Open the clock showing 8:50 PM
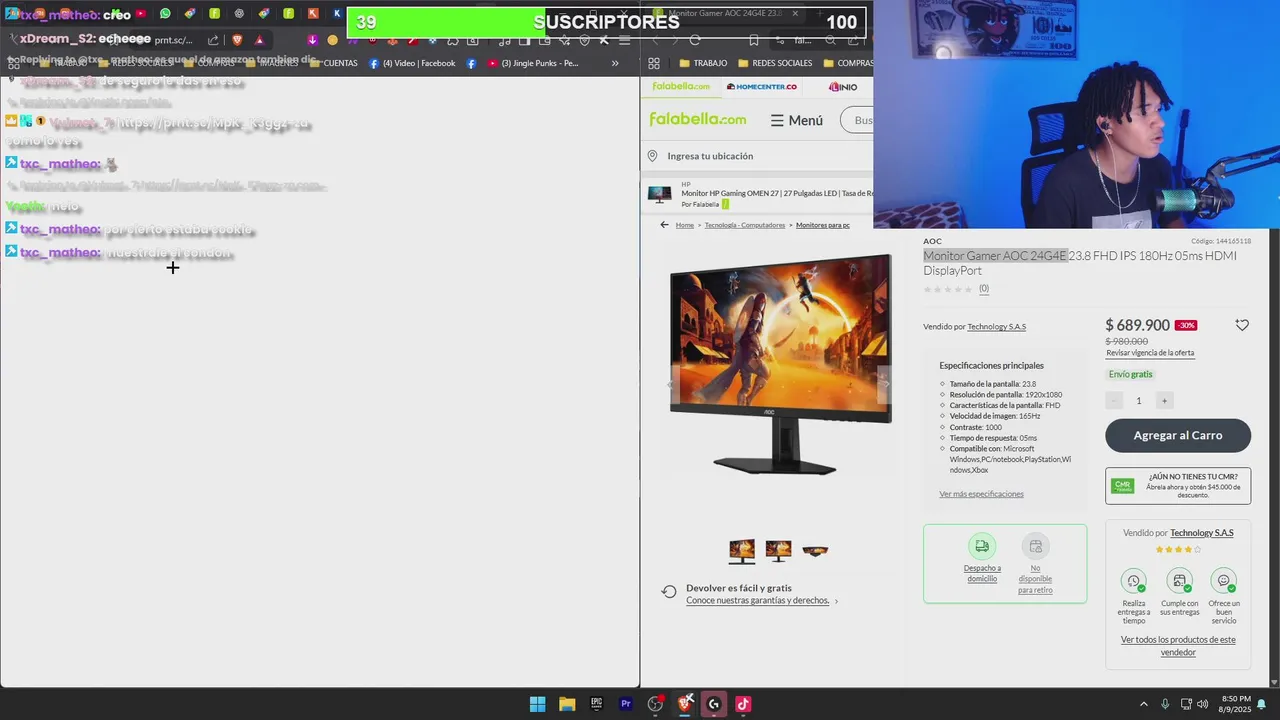 pyautogui.click(x=1236, y=704)
